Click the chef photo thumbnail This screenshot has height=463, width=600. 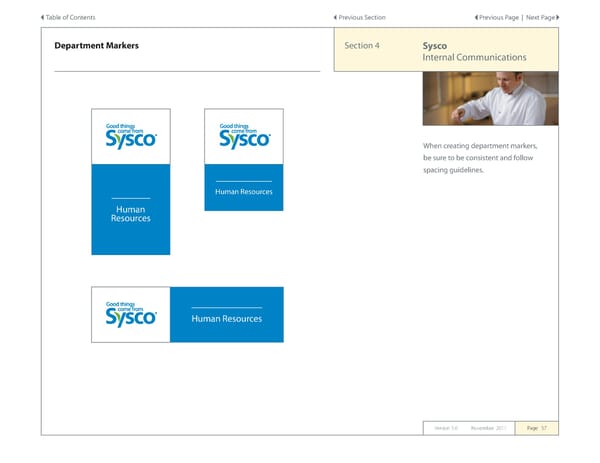coord(483,99)
